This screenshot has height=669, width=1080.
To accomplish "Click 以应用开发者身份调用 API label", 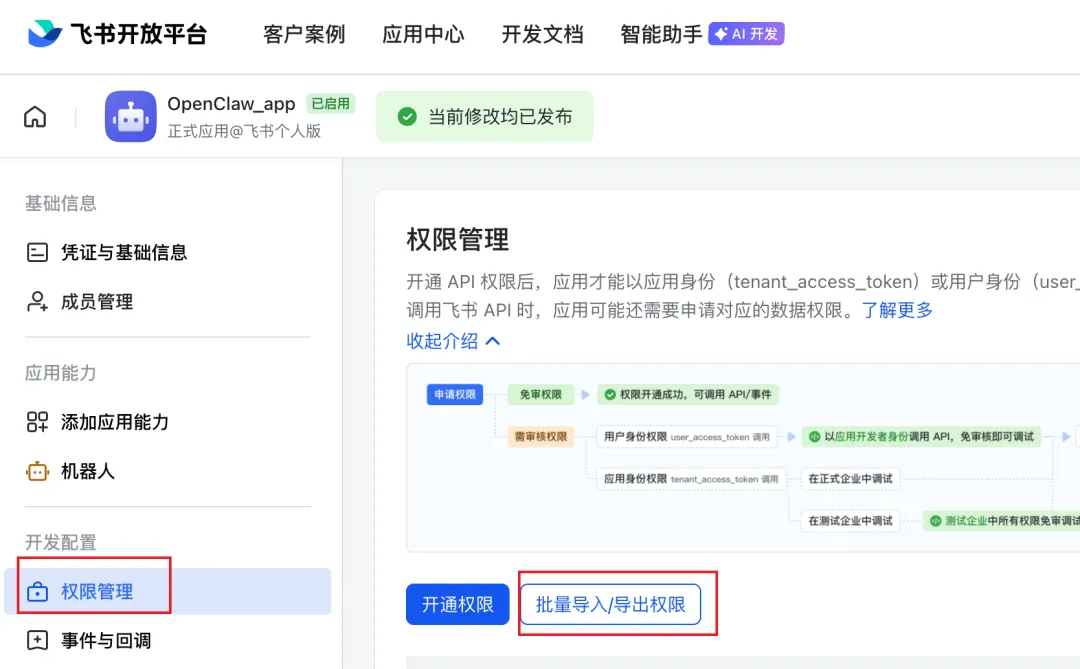I will point(922,437).
